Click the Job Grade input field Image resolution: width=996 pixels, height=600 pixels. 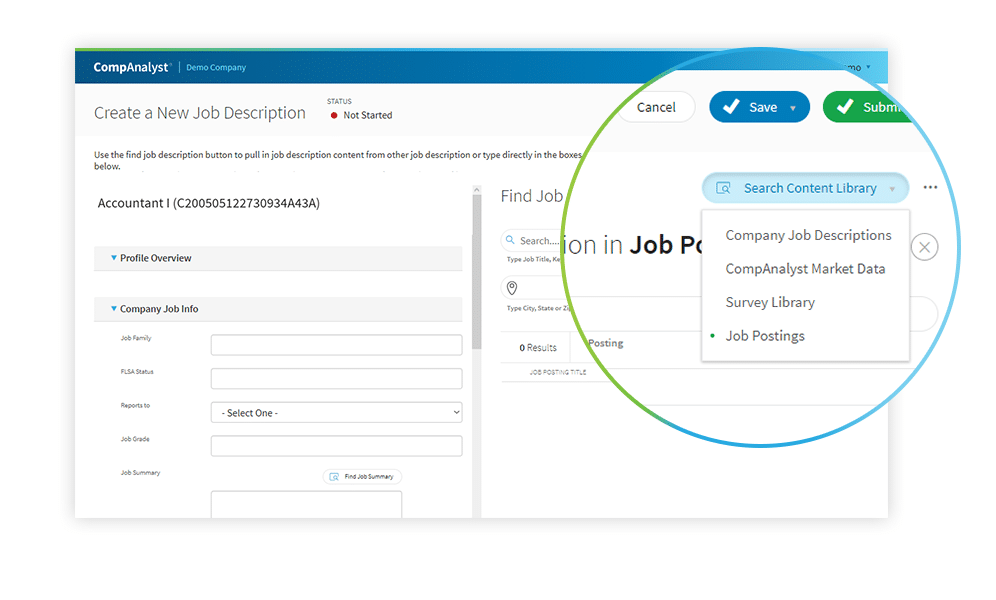click(337, 446)
